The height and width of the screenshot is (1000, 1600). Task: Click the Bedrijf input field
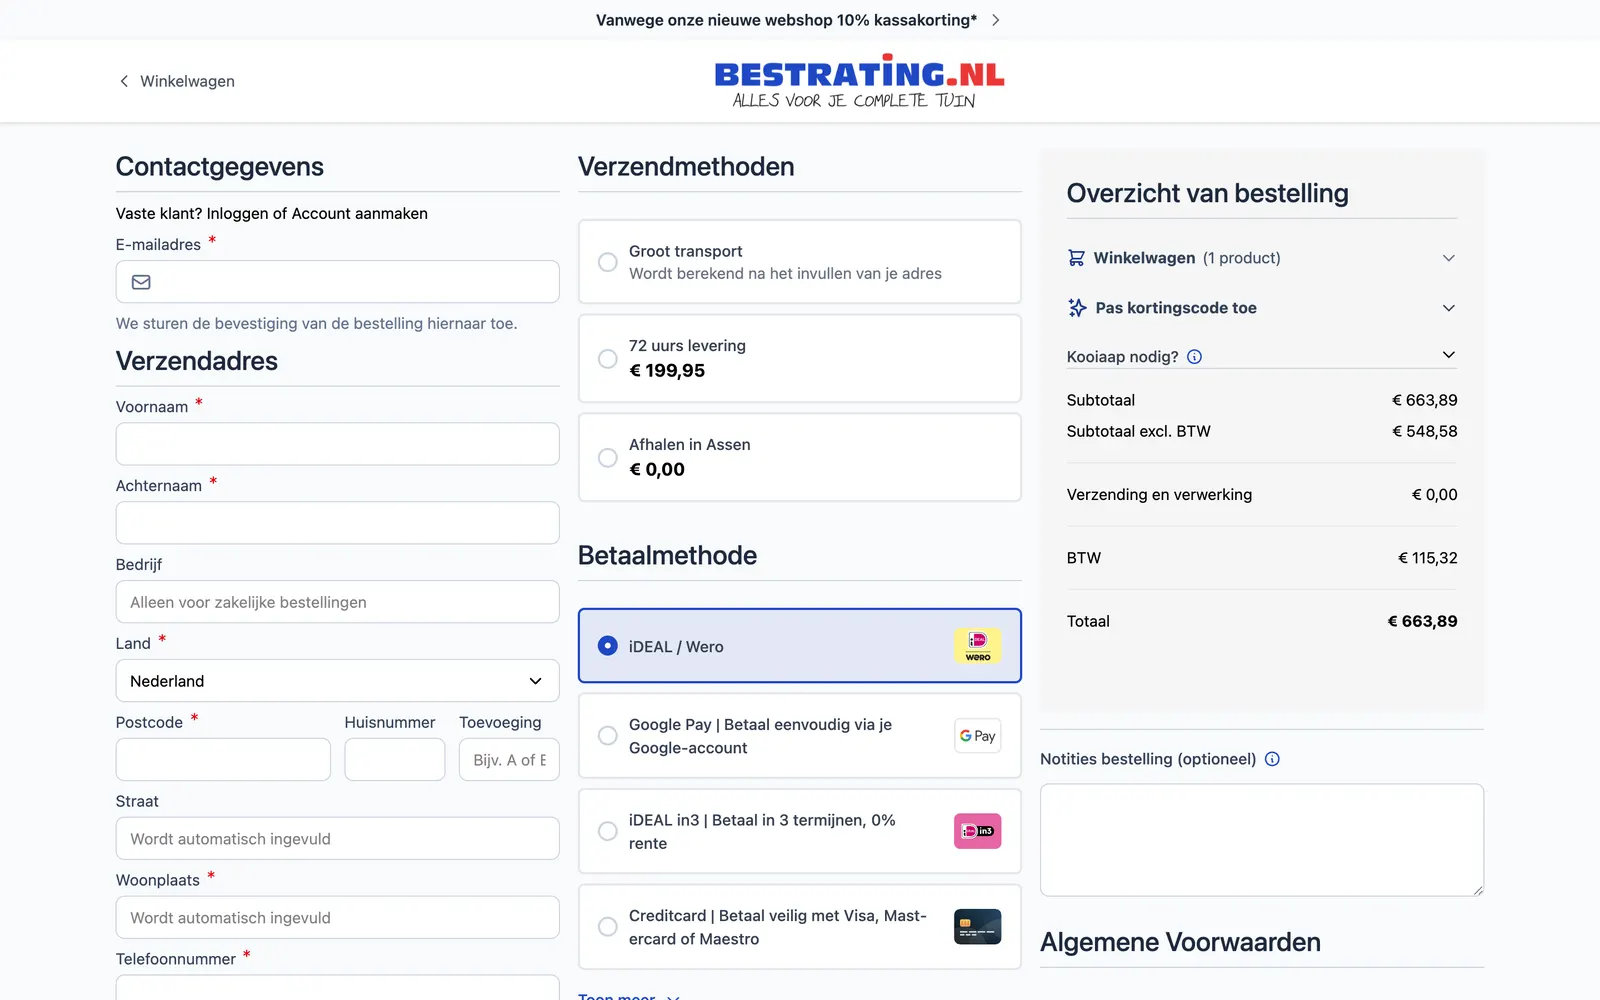pyautogui.click(x=337, y=602)
